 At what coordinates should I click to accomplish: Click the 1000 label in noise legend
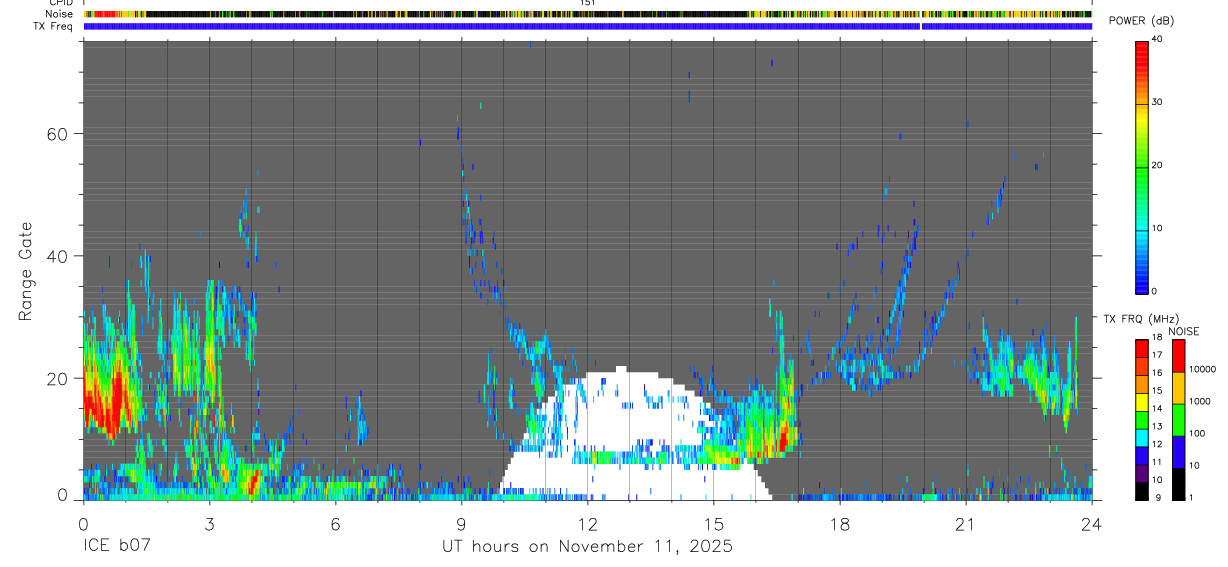(1202, 401)
